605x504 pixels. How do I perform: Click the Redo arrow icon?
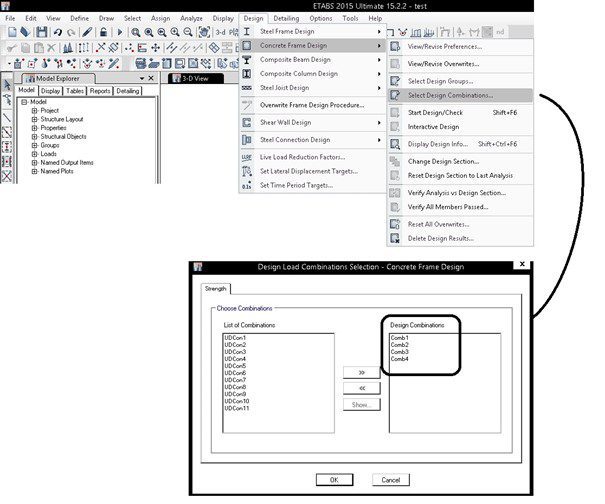71,32
